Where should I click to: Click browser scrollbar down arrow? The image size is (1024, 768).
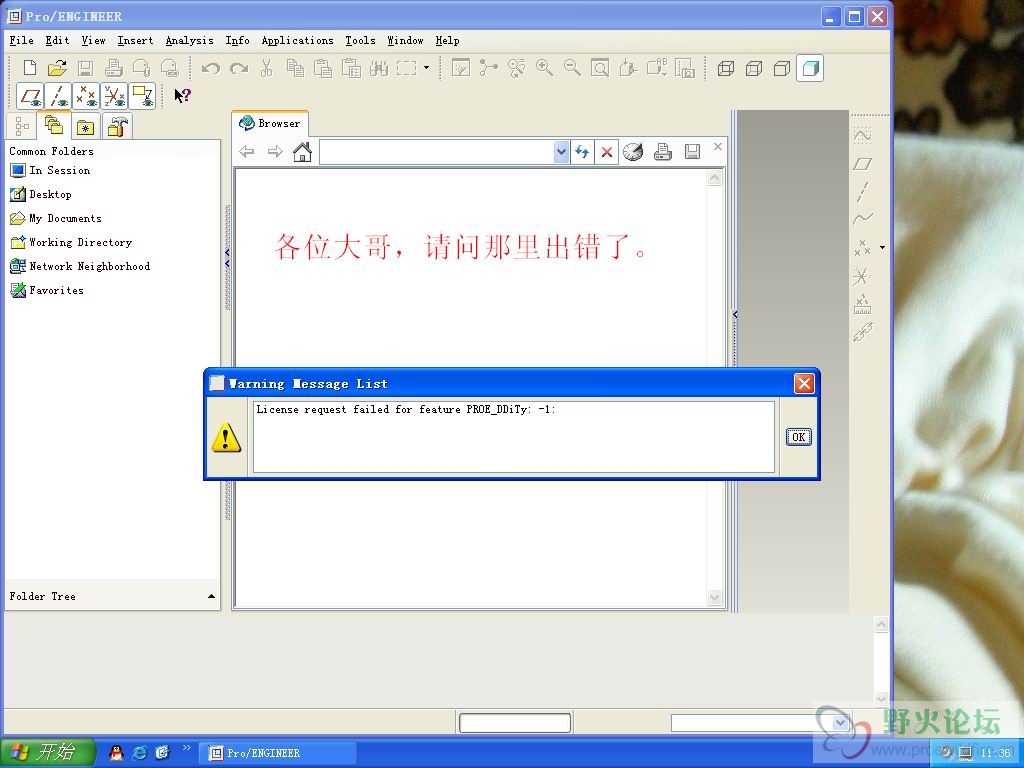[714, 598]
